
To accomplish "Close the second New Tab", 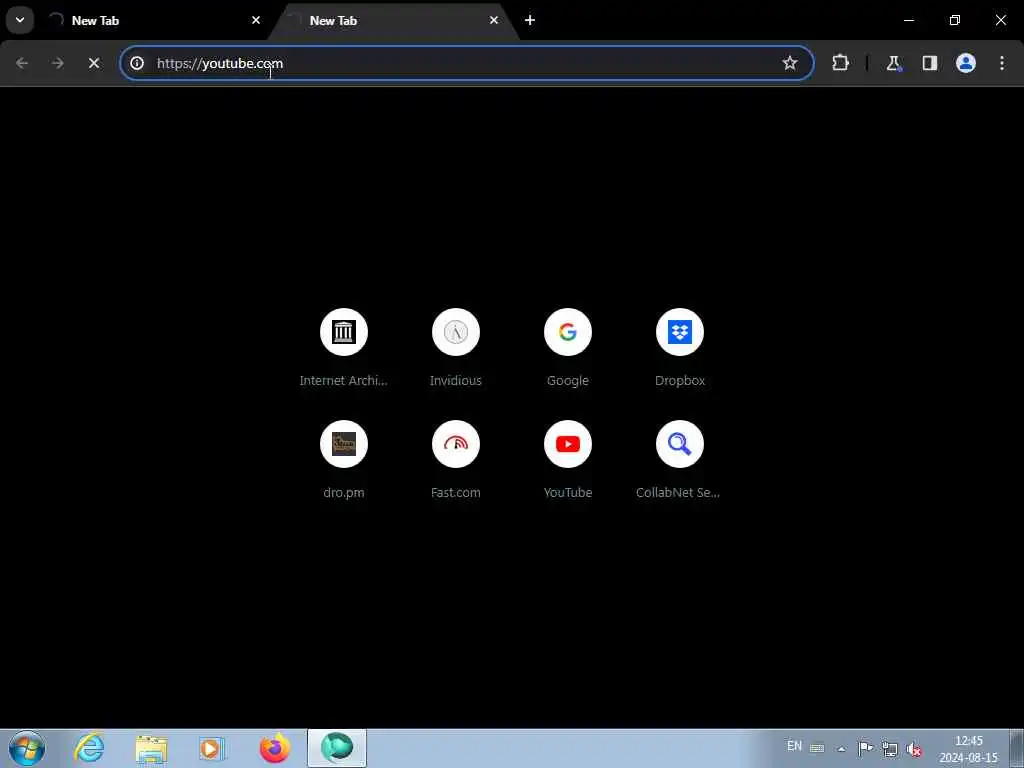I will click(x=494, y=20).
